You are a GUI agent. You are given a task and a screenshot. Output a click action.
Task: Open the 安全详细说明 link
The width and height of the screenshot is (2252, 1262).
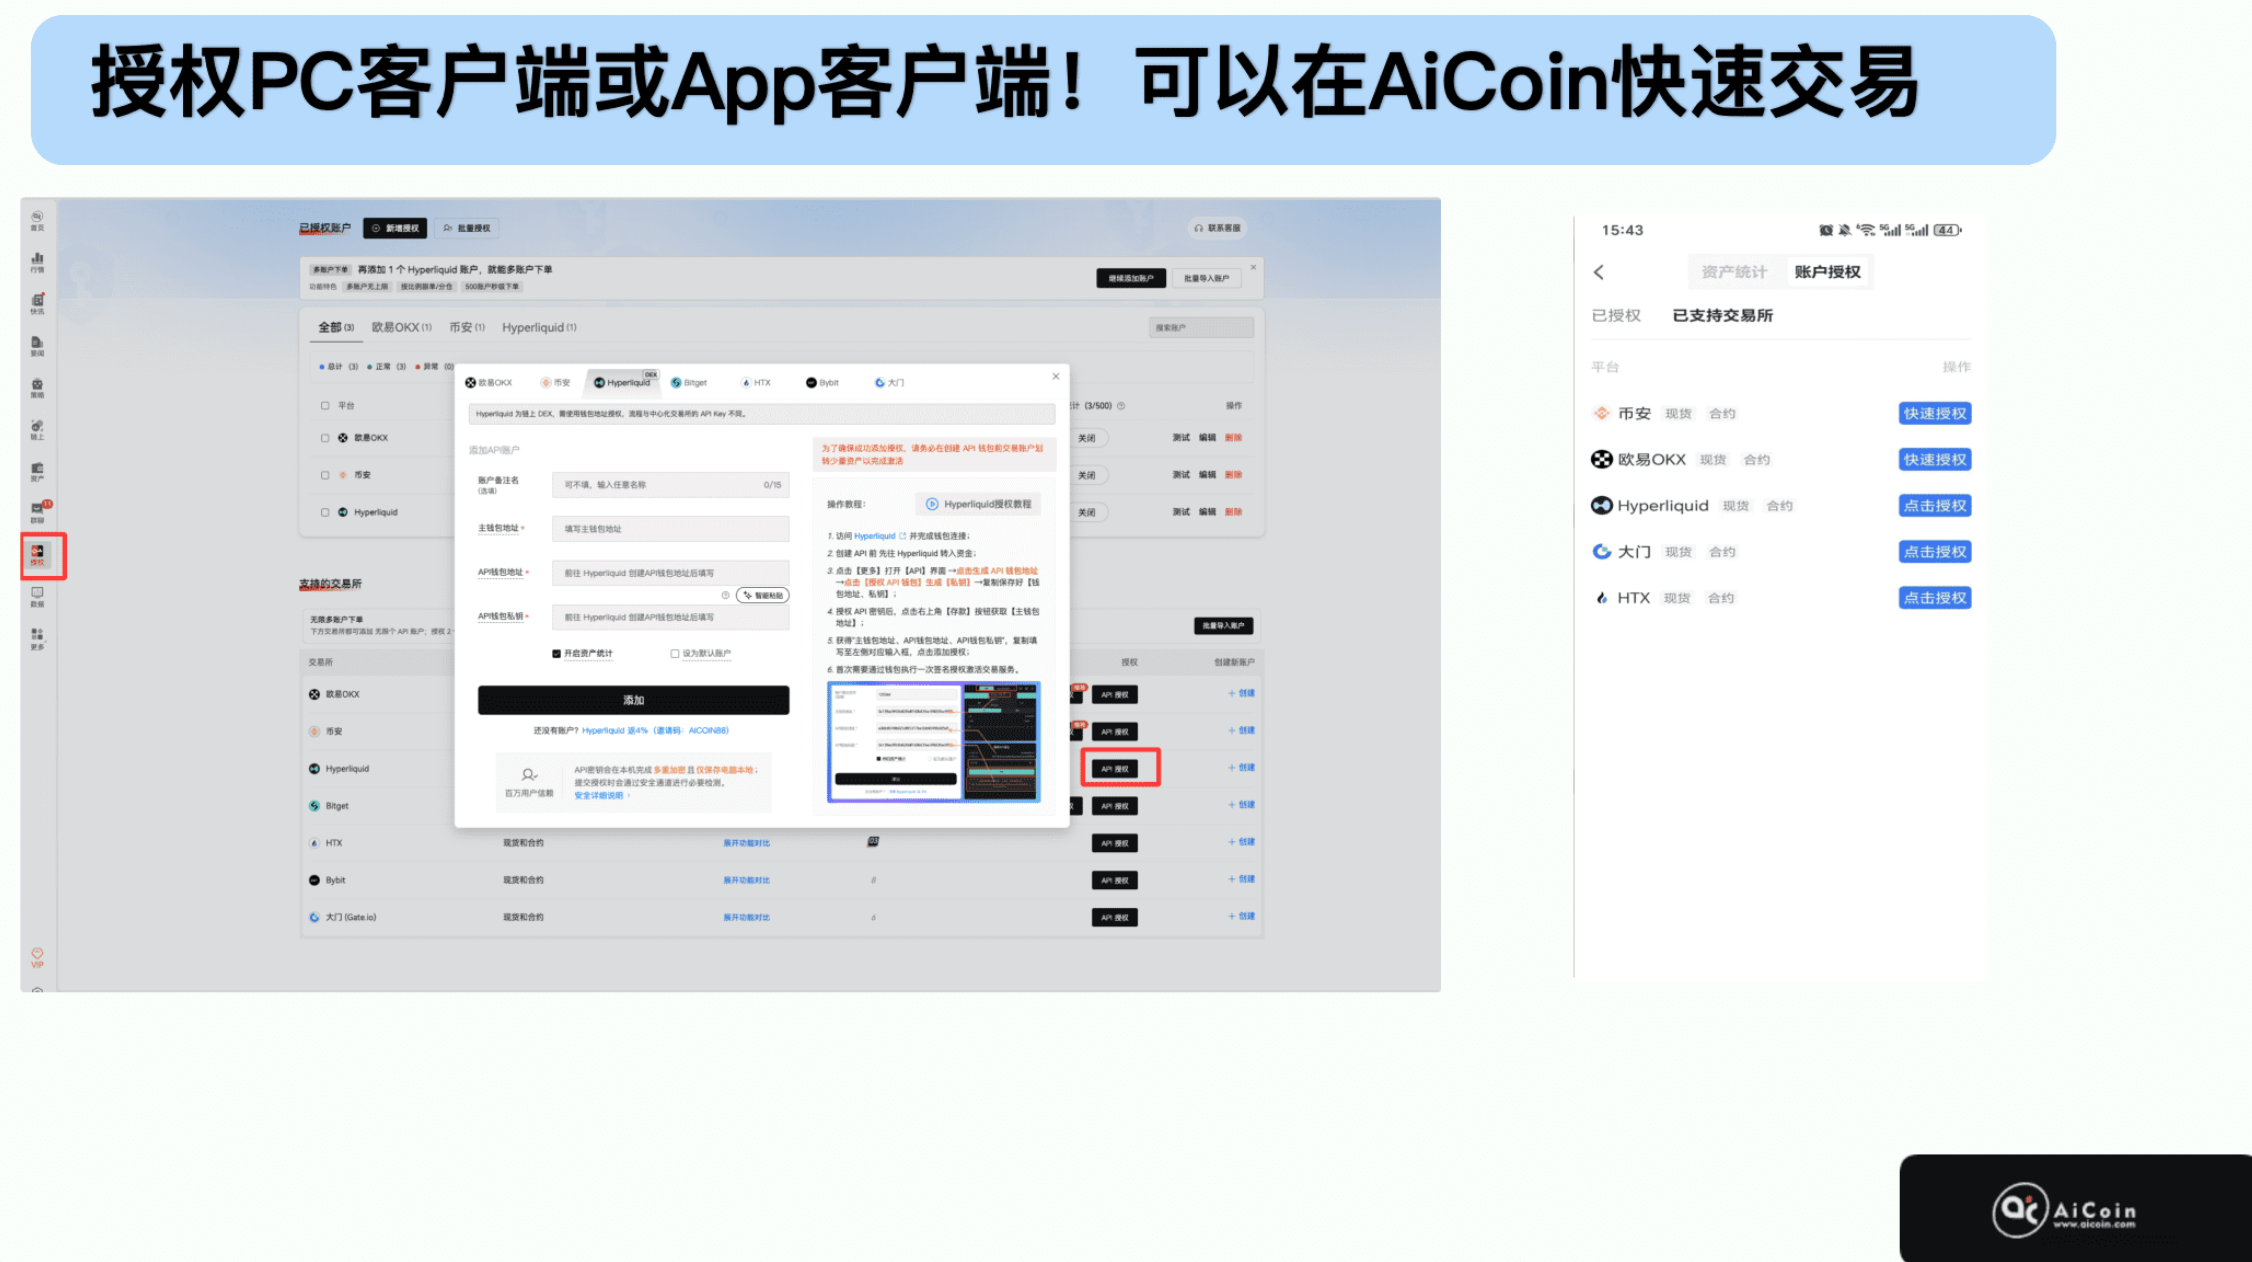point(600,796)
